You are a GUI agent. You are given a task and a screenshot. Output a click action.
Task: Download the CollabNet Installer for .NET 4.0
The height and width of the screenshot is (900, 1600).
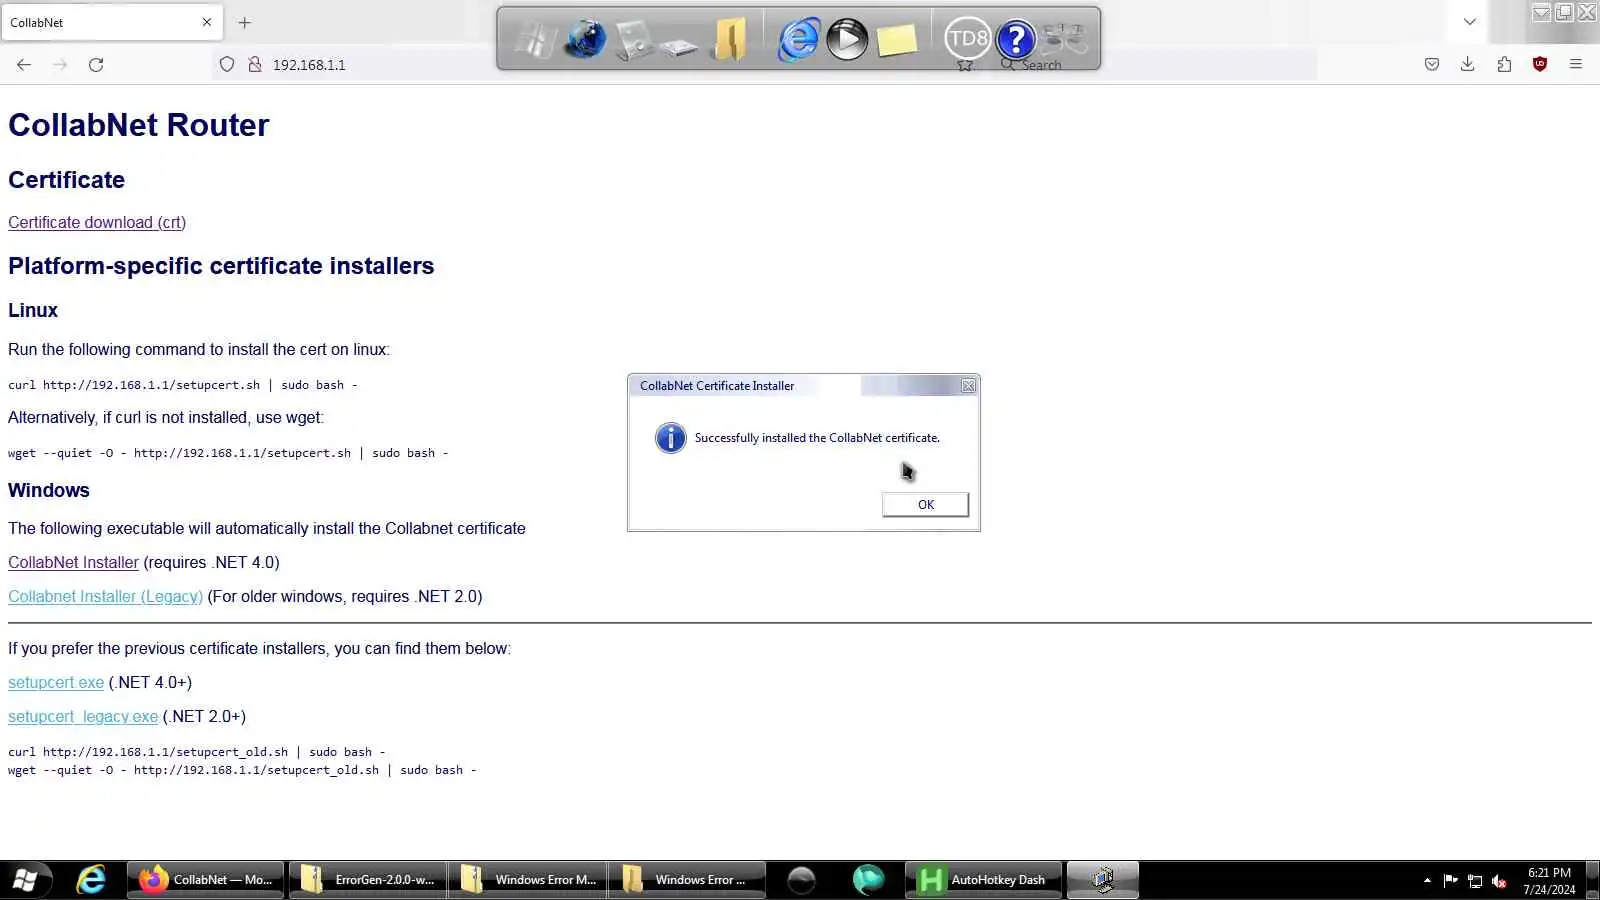tap(73, 562)
